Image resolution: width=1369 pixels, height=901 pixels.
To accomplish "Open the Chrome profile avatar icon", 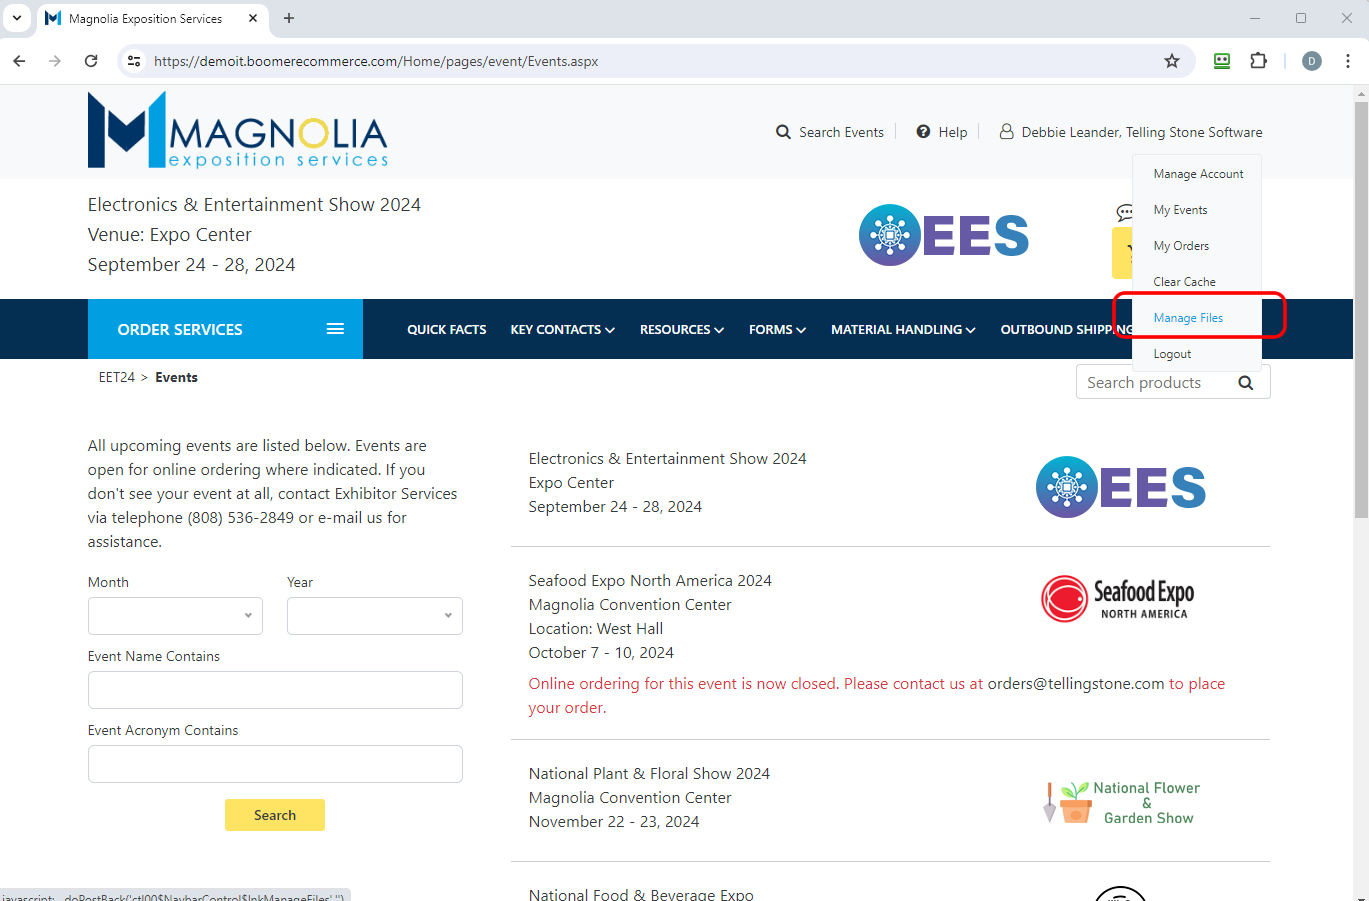I will point(1311,61).
